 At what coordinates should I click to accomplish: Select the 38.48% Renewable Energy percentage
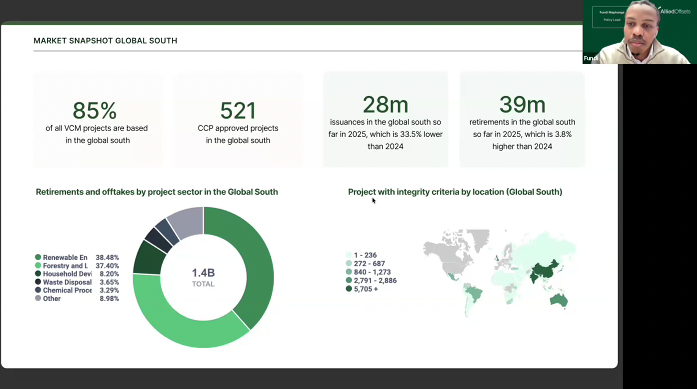(107, 257)
